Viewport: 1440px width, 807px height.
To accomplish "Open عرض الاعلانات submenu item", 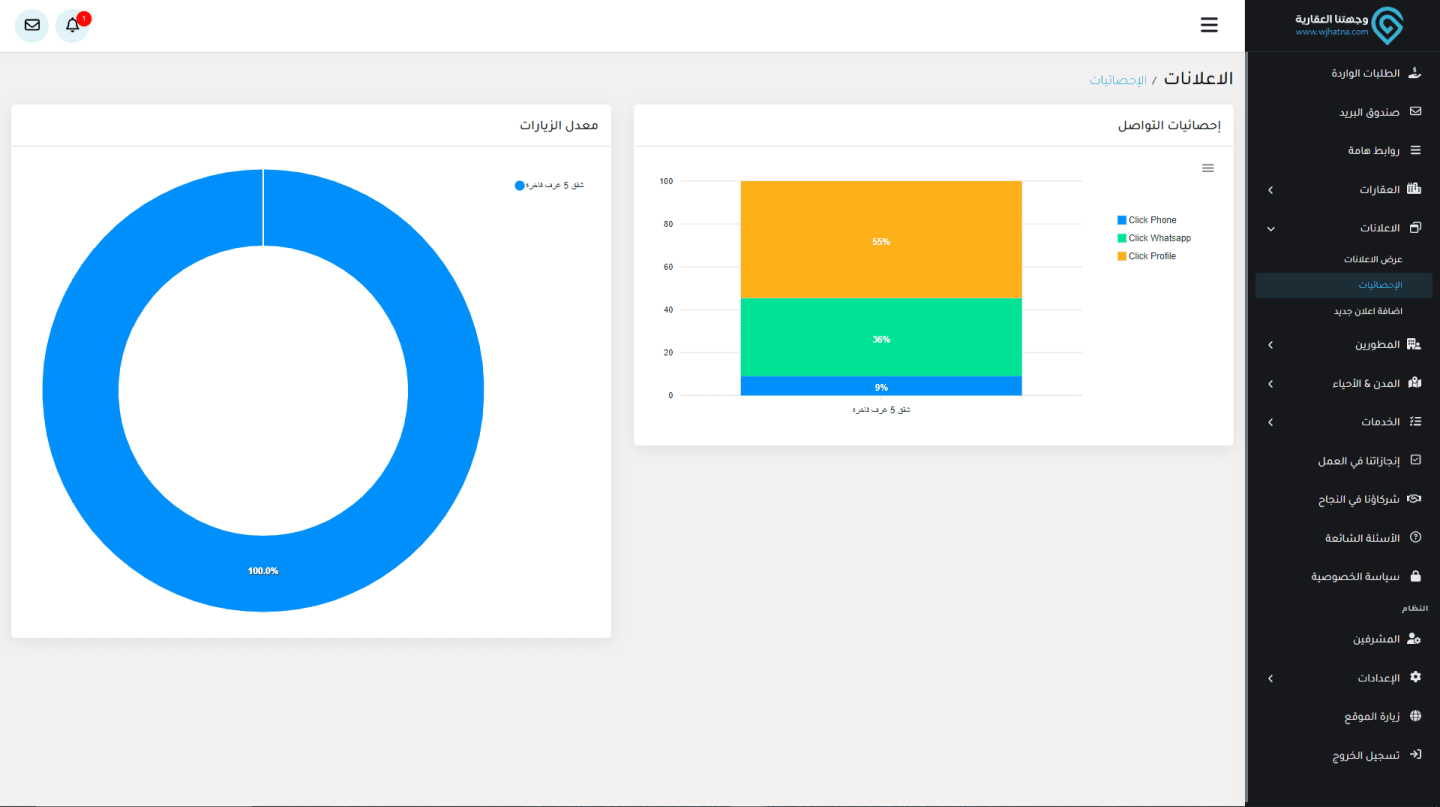I will [1372, 259].
